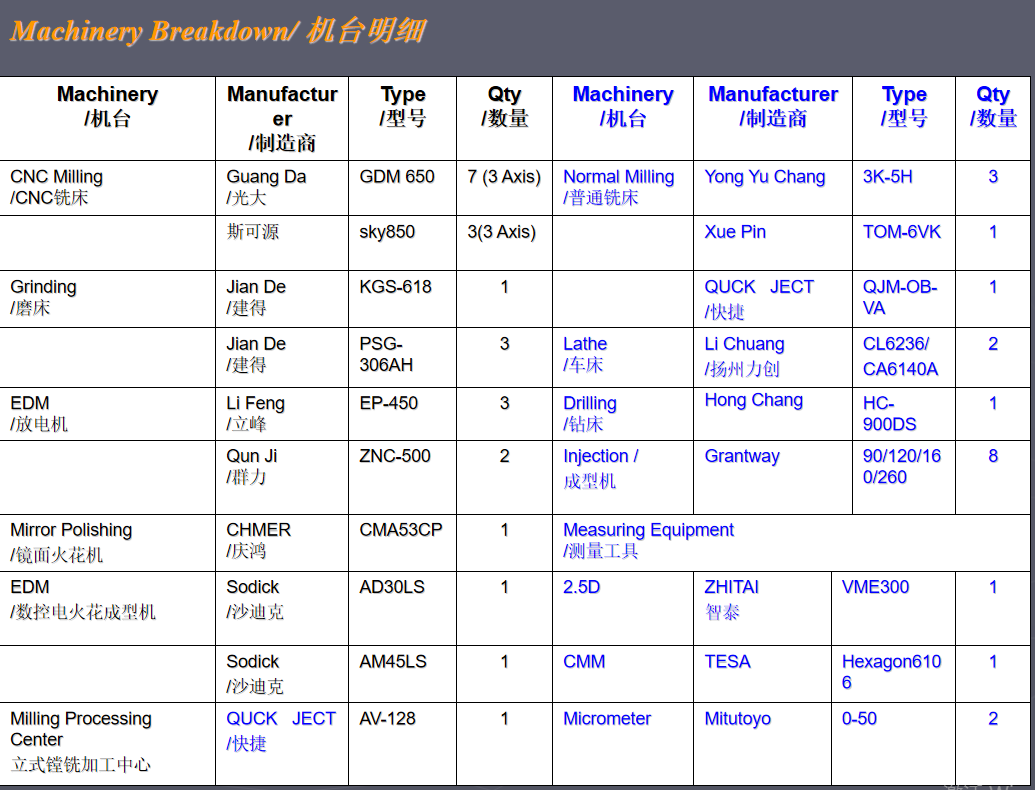Click the 'Guang Da' manufacturer cell

282,187
